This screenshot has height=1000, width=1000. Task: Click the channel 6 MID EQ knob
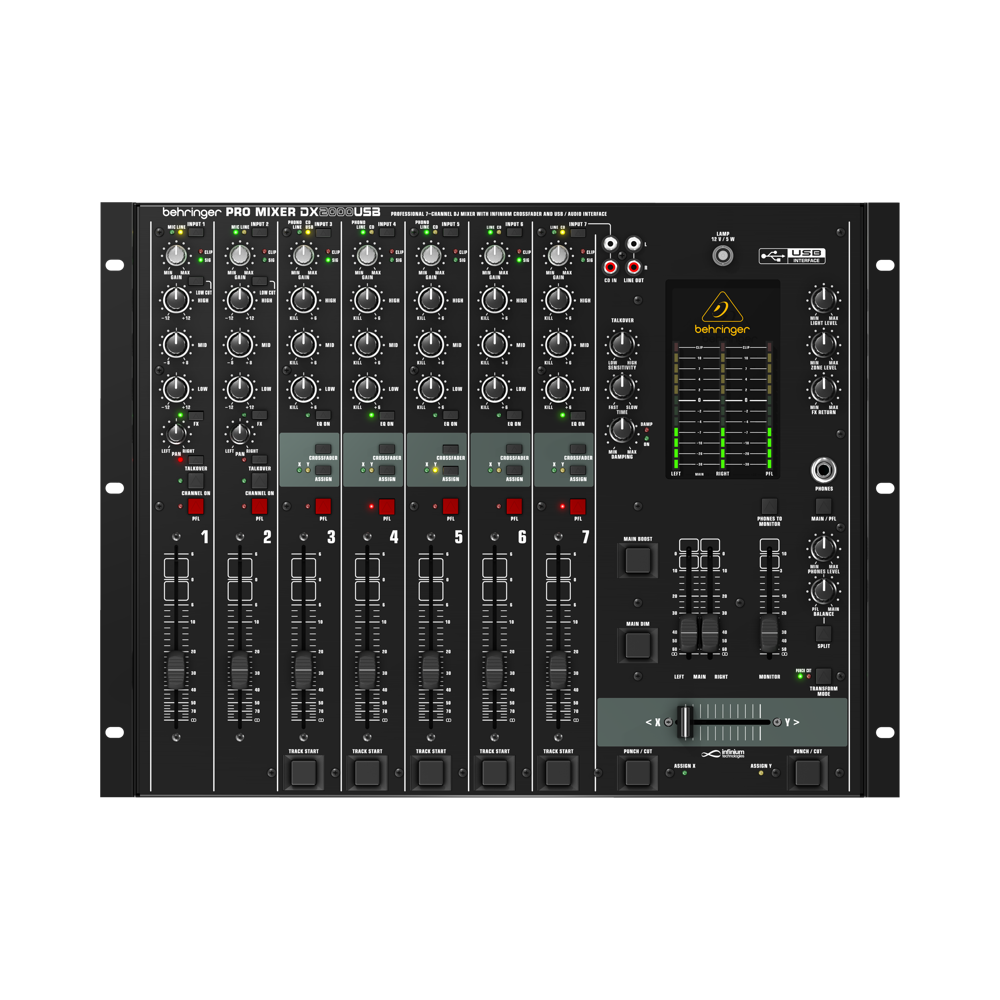coord(495,344)
